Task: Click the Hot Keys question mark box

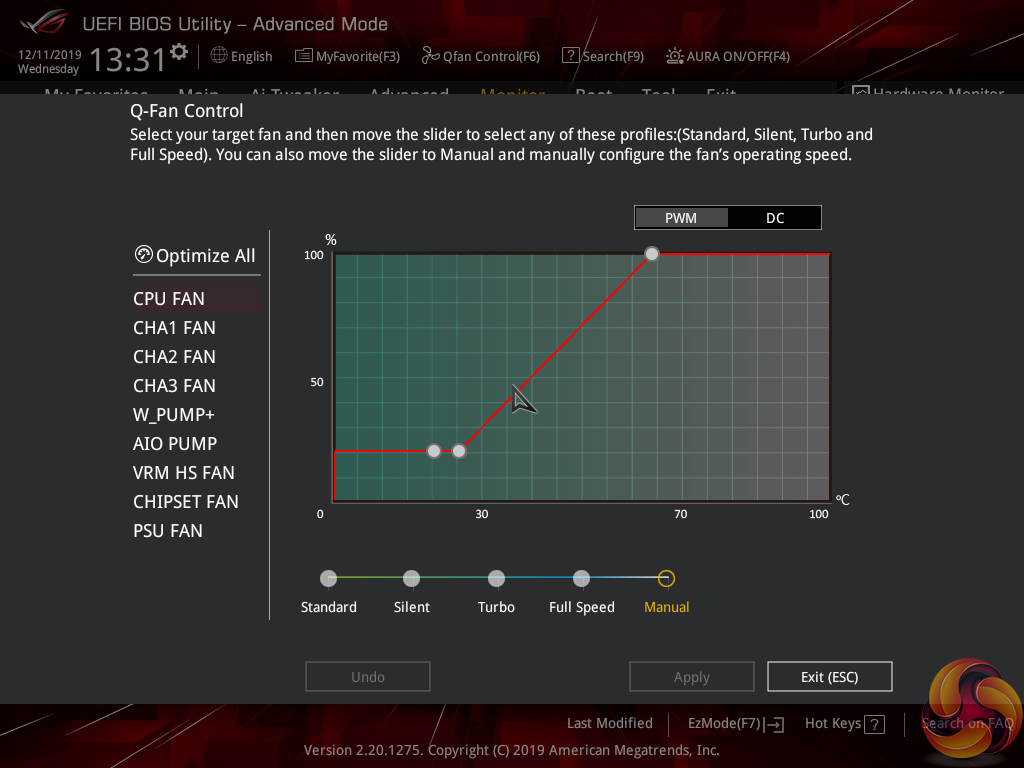Action: pos(874,724)
